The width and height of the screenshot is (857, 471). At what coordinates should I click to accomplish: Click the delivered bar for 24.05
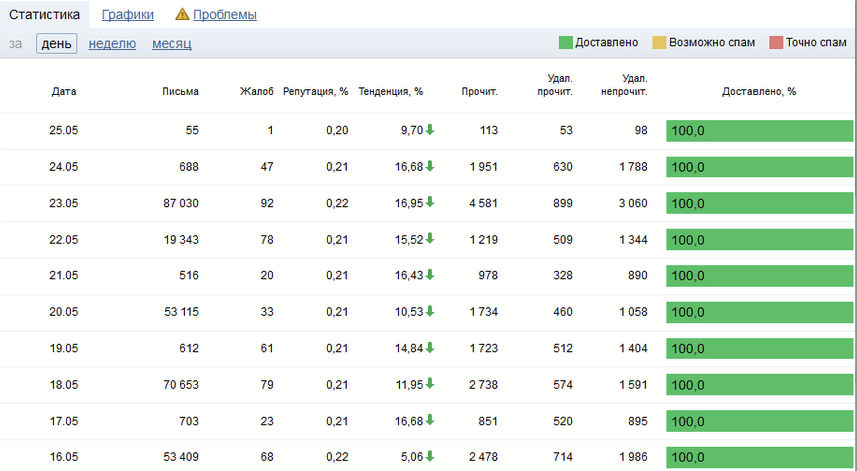click(x=758, y=167)
